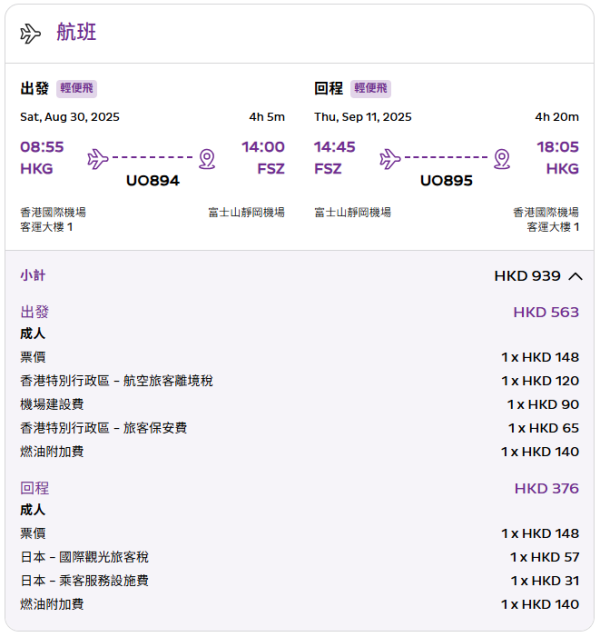Screen dimensions: 600x637
Task: Click the 1 x HKD 120 amount
Action: coord(540,381)
